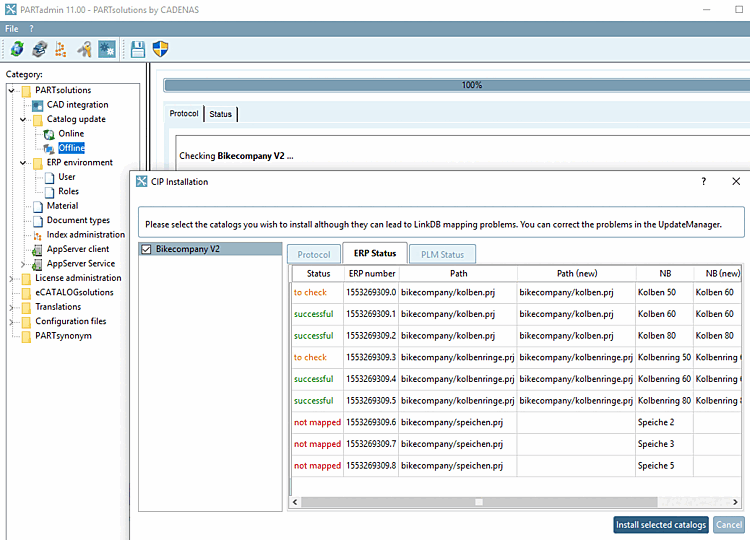Screen dimensions: 750x540
Task: Select the ERP Status tab
Action: [x=375, y=253]
